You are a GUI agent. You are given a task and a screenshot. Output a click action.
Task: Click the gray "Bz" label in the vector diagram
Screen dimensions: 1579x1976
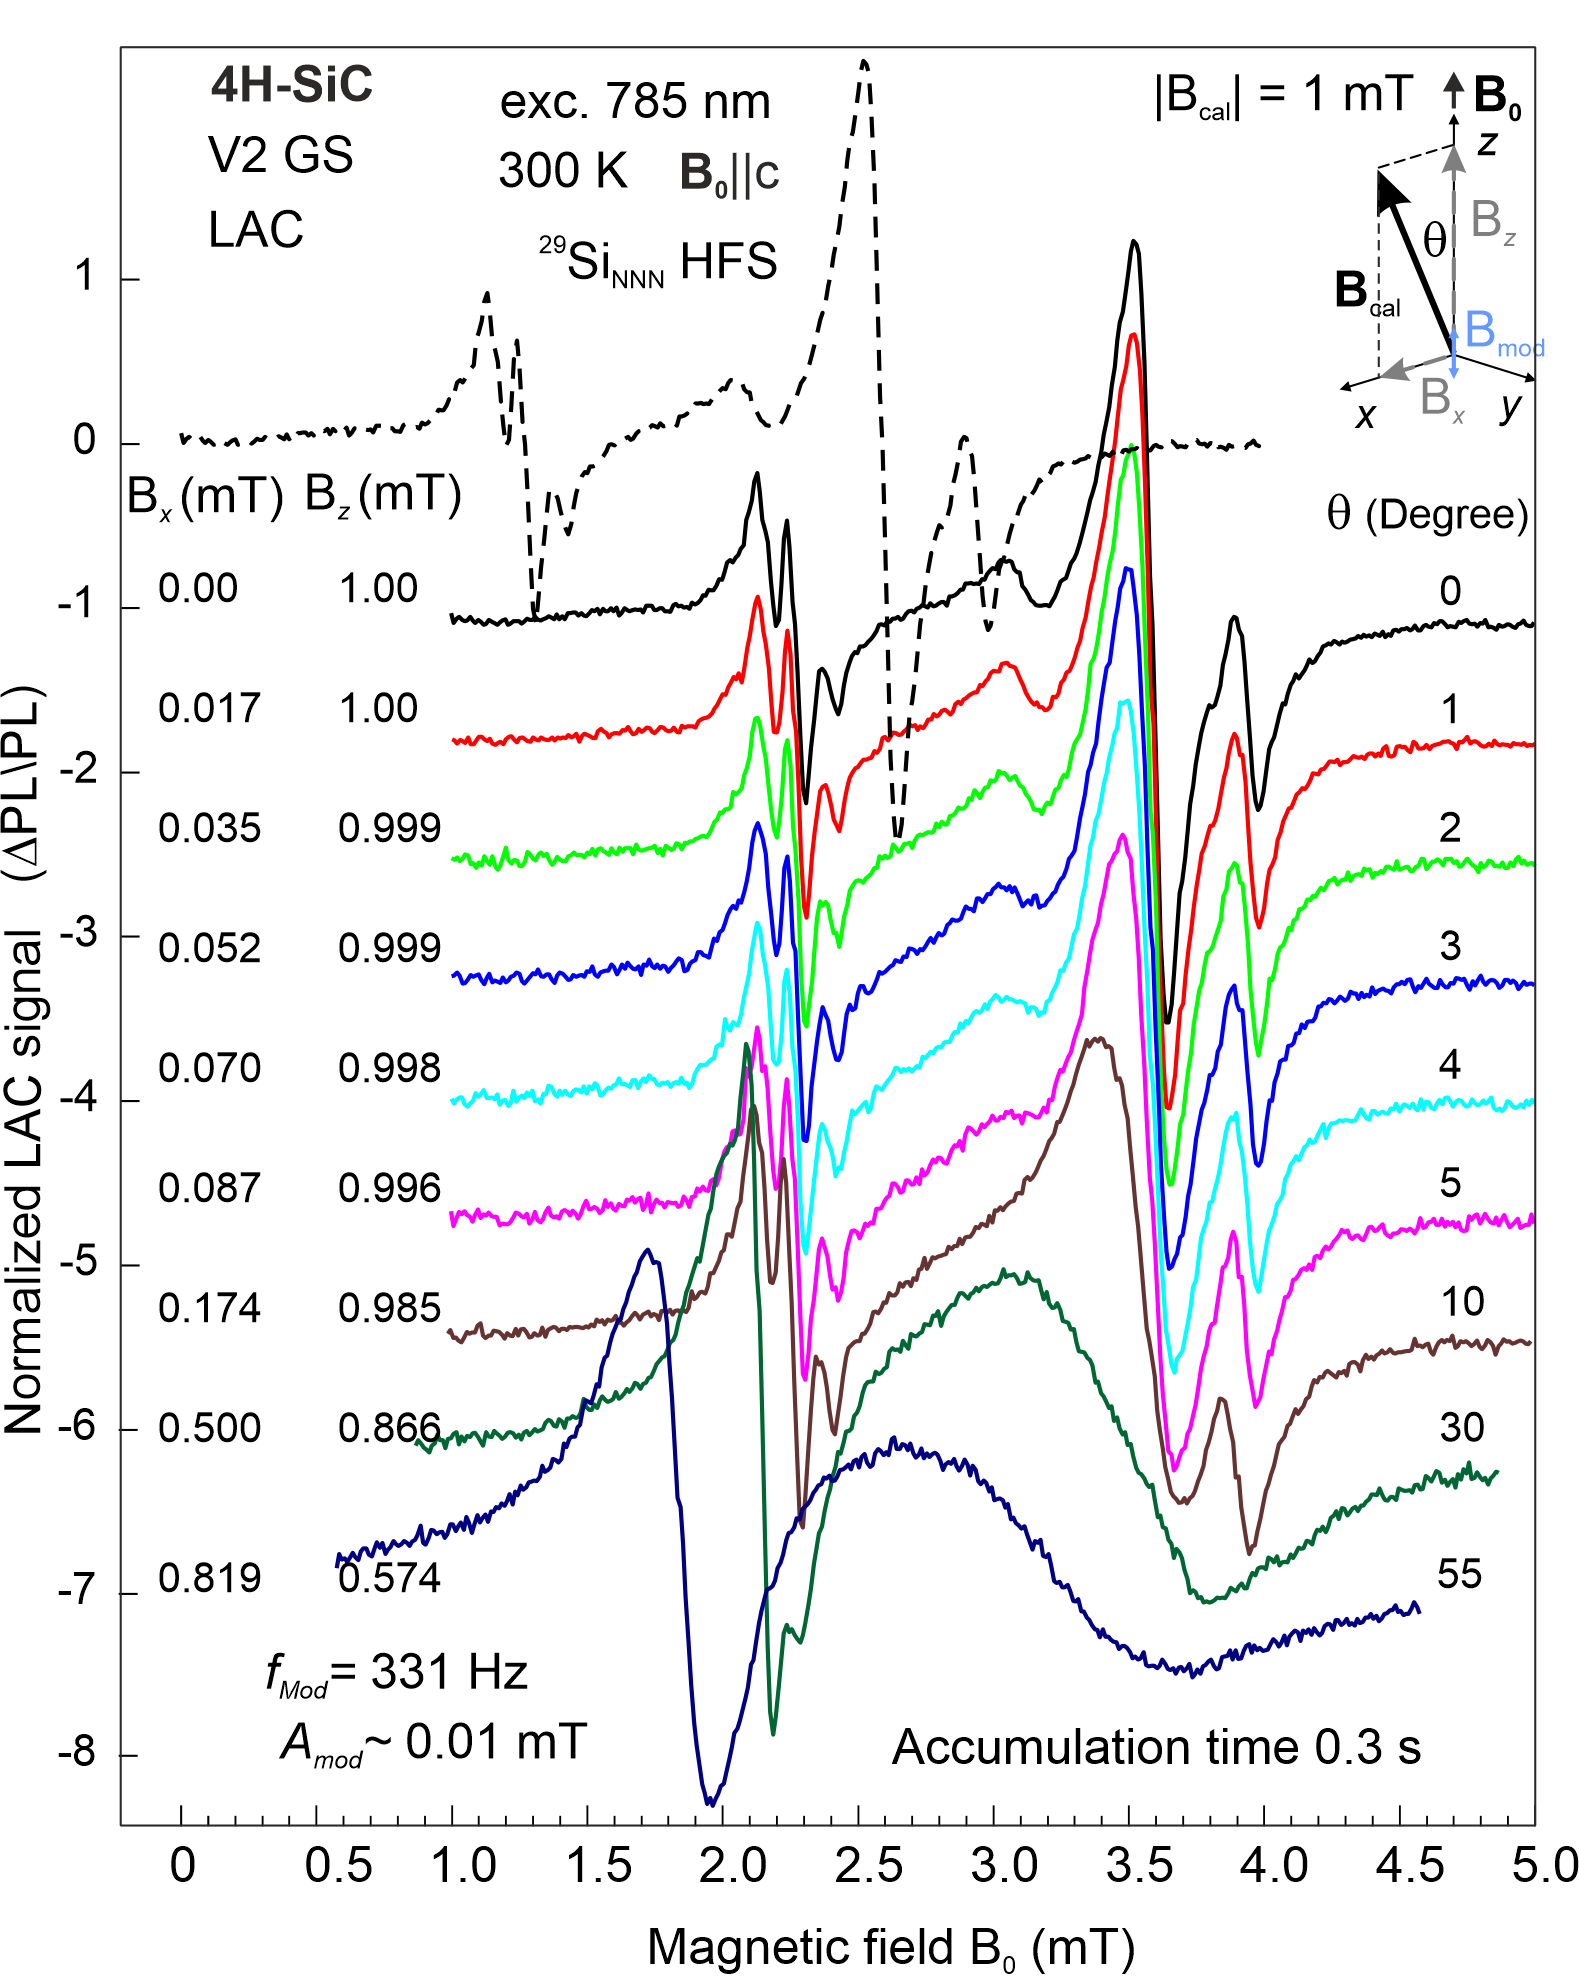point(1493,221)
